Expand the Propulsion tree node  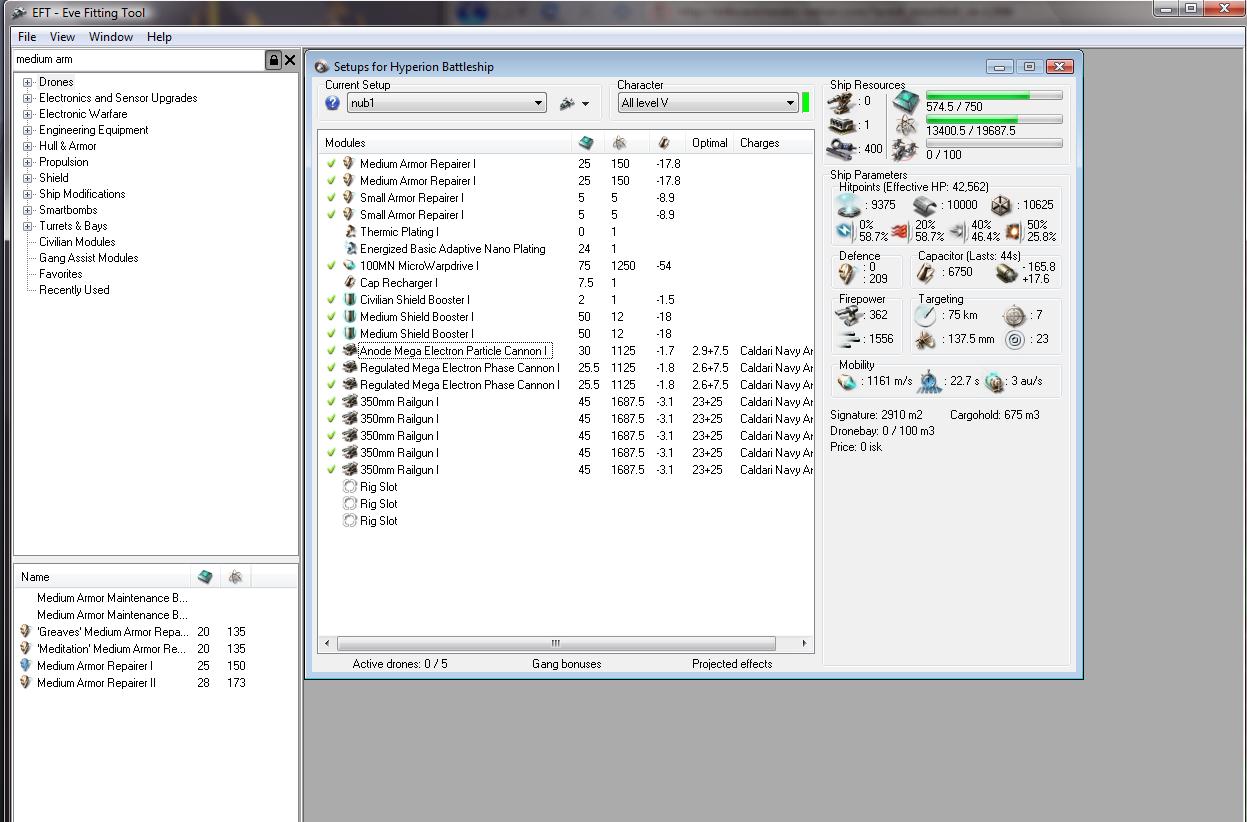[28, 162]
